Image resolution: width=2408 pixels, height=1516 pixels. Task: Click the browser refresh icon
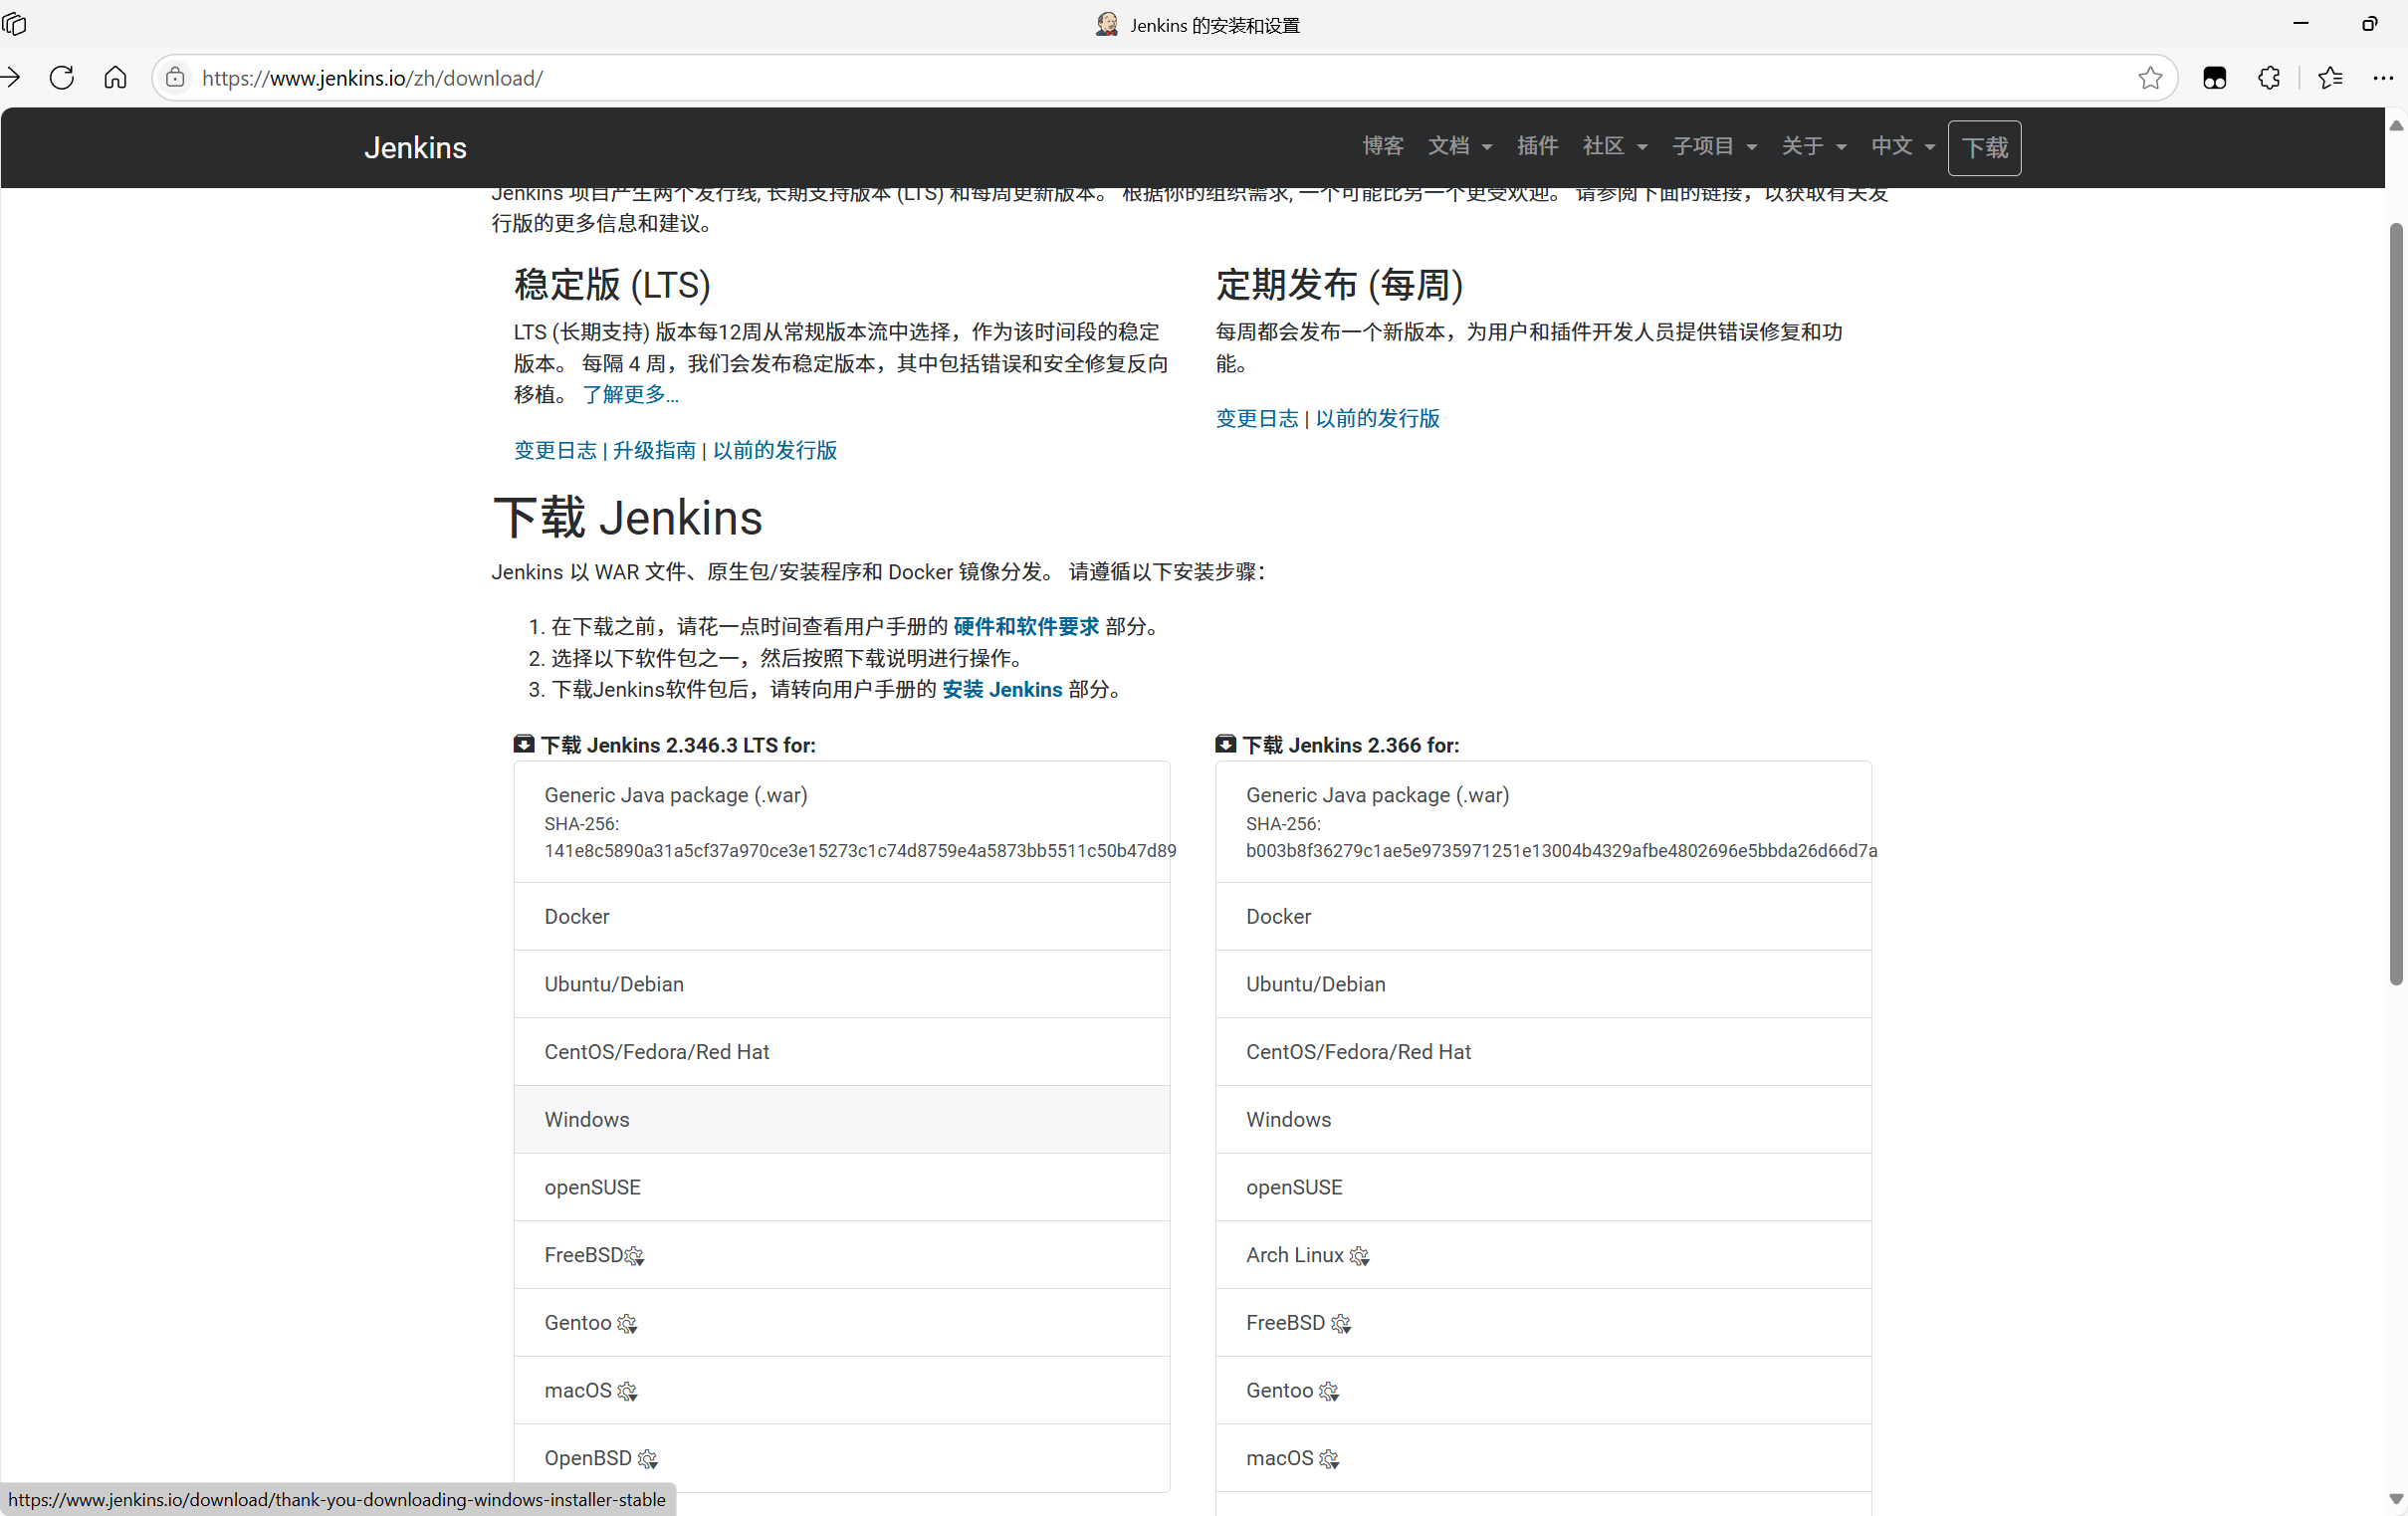click(62, 78)
